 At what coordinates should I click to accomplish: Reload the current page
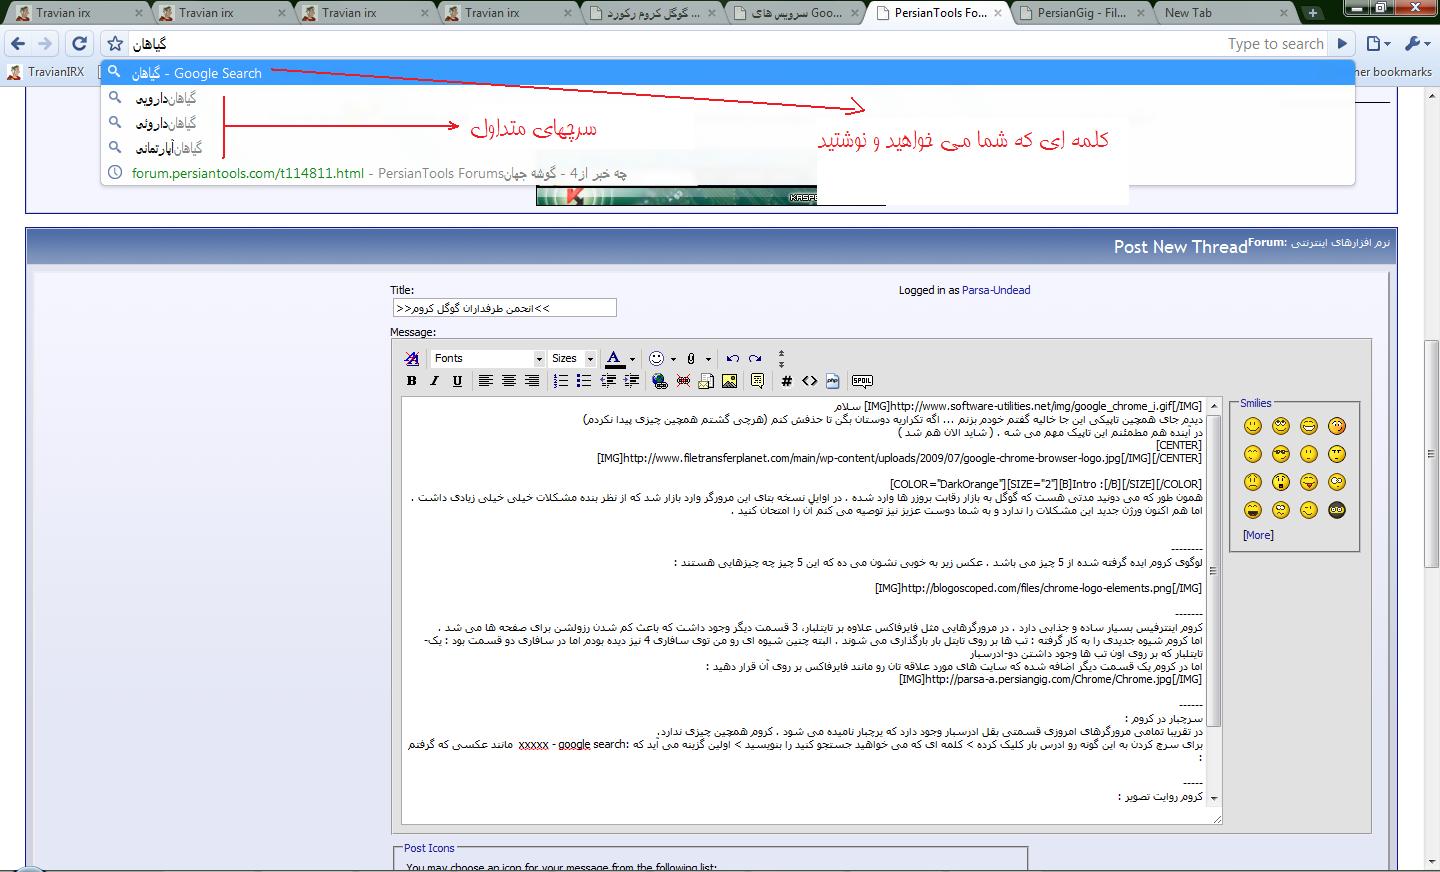click(x=79, y=44)
